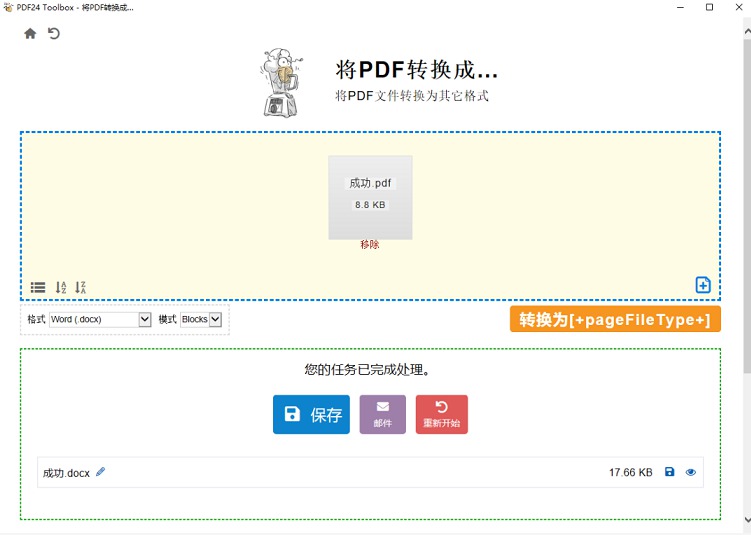This screenshot has height=535, width=751.
Task: Select the 成功.pdf file thumbnail
Action: tap(370, 197)
